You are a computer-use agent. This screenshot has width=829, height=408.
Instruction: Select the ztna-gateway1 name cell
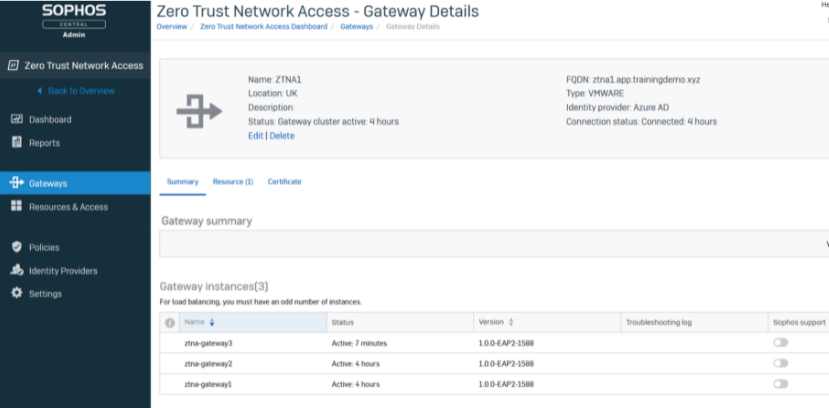pos(208,384)
